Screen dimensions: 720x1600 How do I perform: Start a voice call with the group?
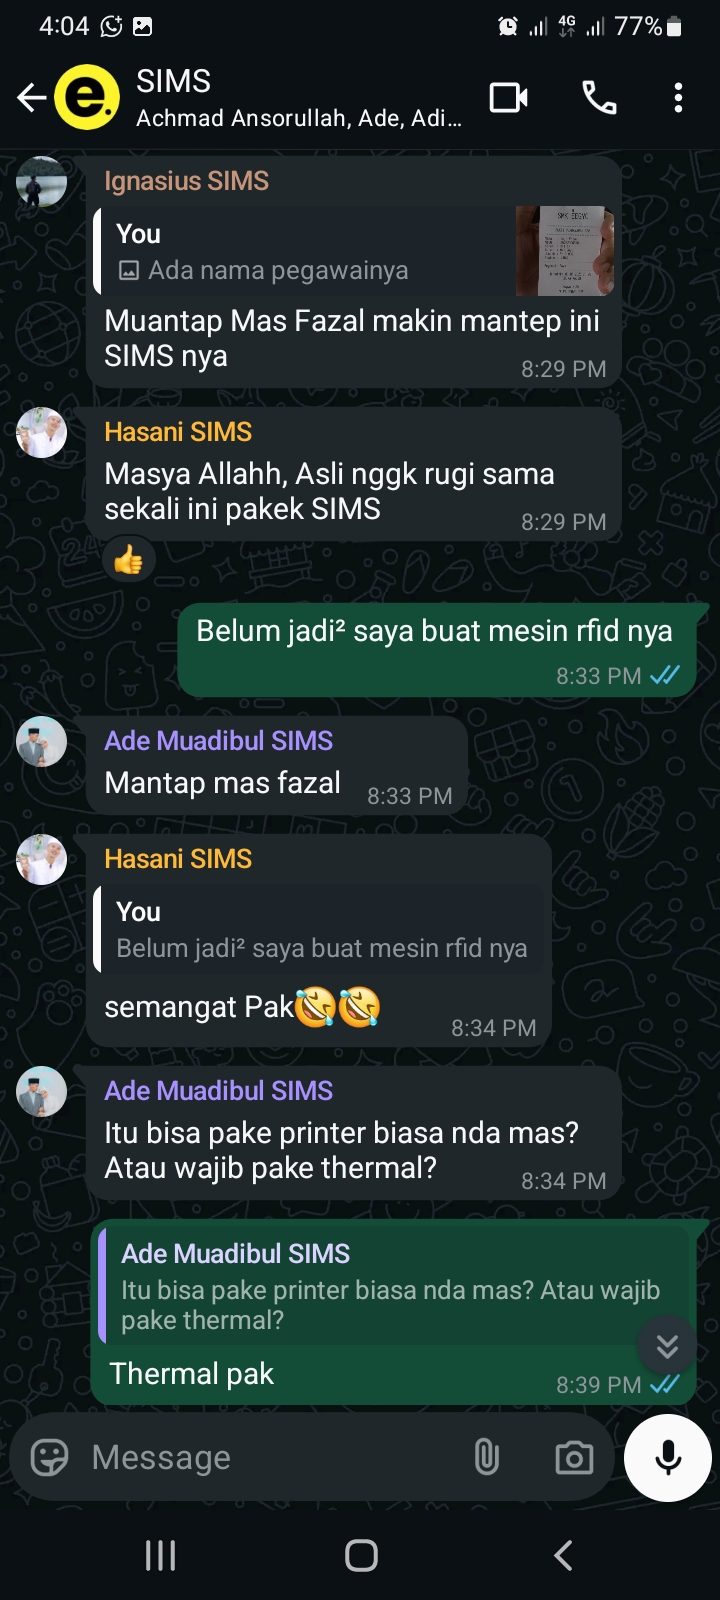[x=599, y=98]
